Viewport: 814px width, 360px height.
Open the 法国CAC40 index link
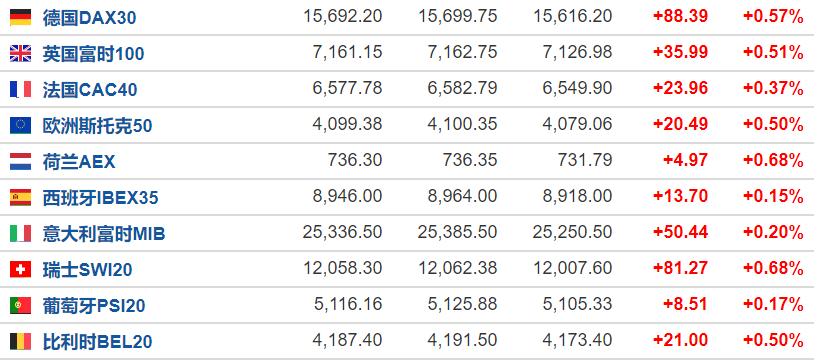click(x=90, y=90)
